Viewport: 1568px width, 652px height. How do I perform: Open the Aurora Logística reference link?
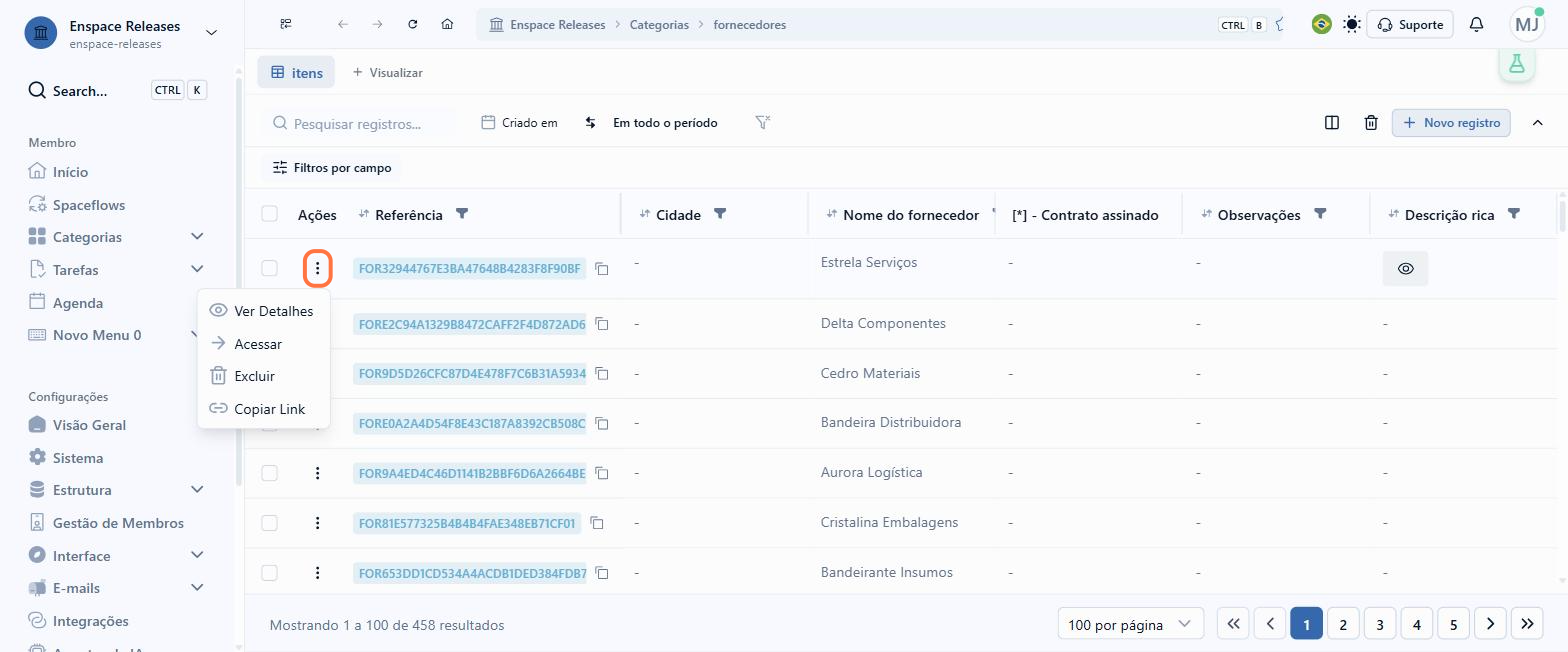tap(470, 473)
